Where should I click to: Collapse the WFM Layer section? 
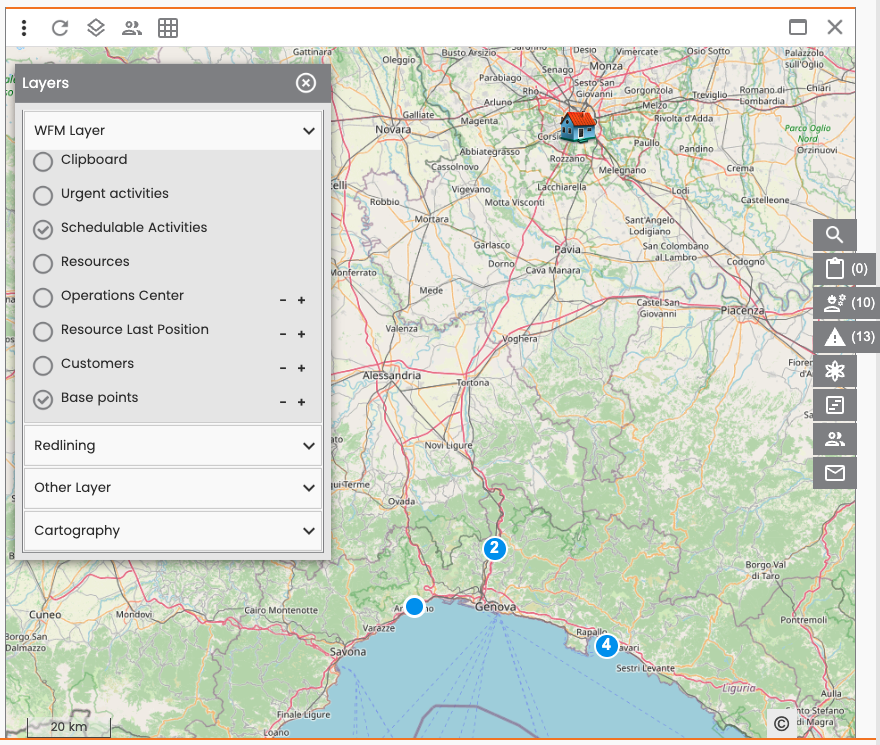(x=173, y=130)
